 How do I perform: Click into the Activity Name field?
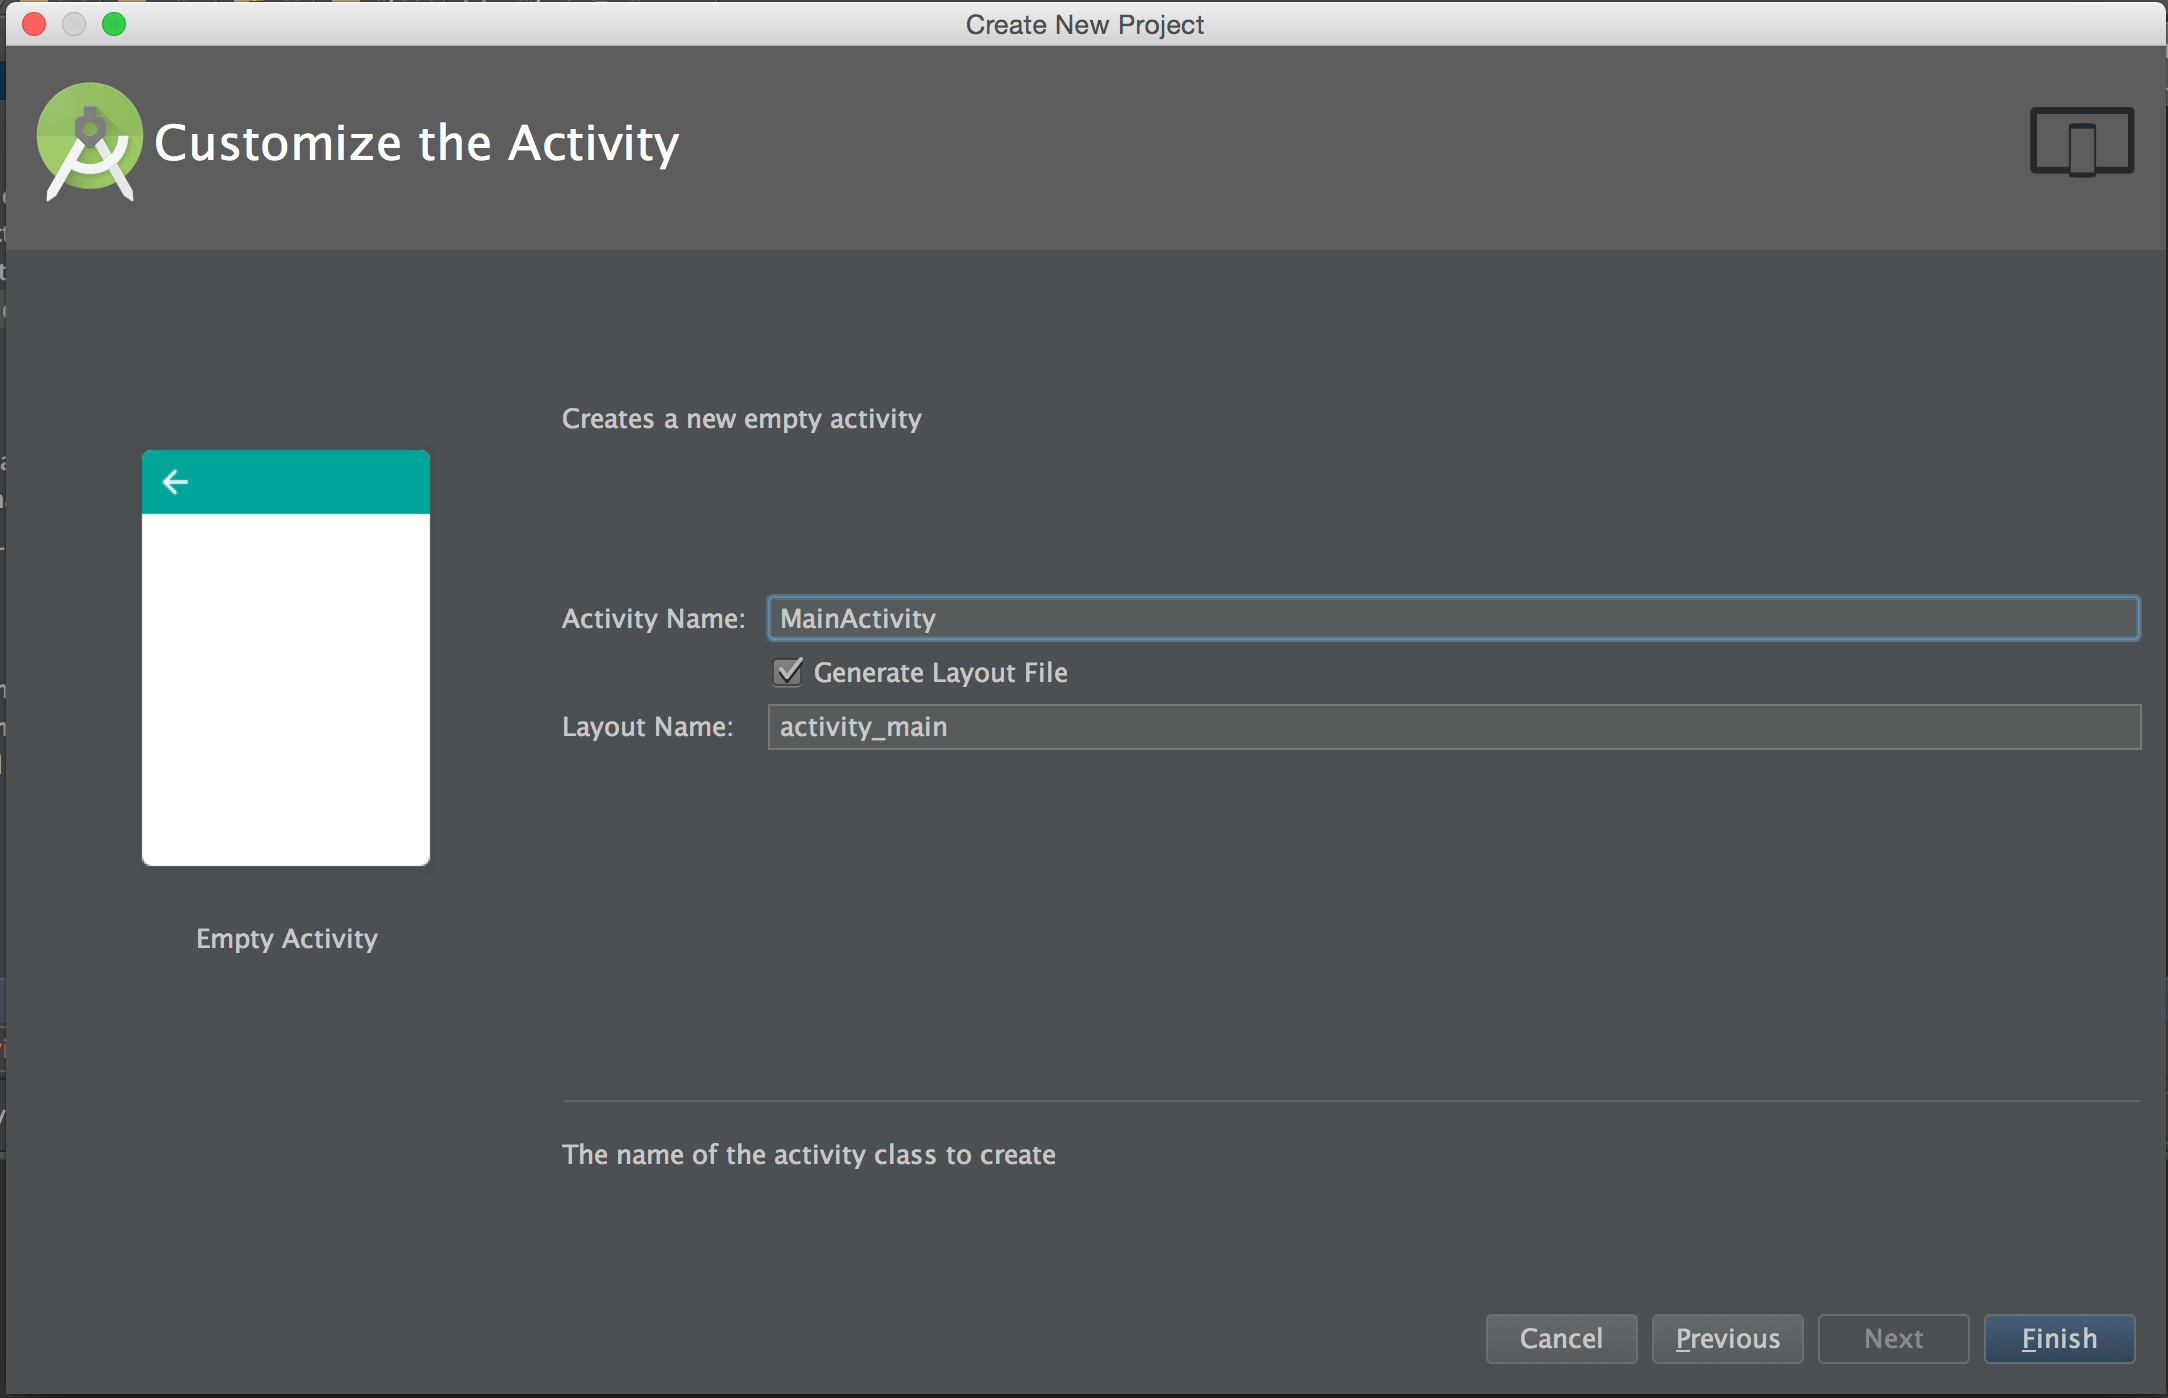click(x=1452, y=618)
